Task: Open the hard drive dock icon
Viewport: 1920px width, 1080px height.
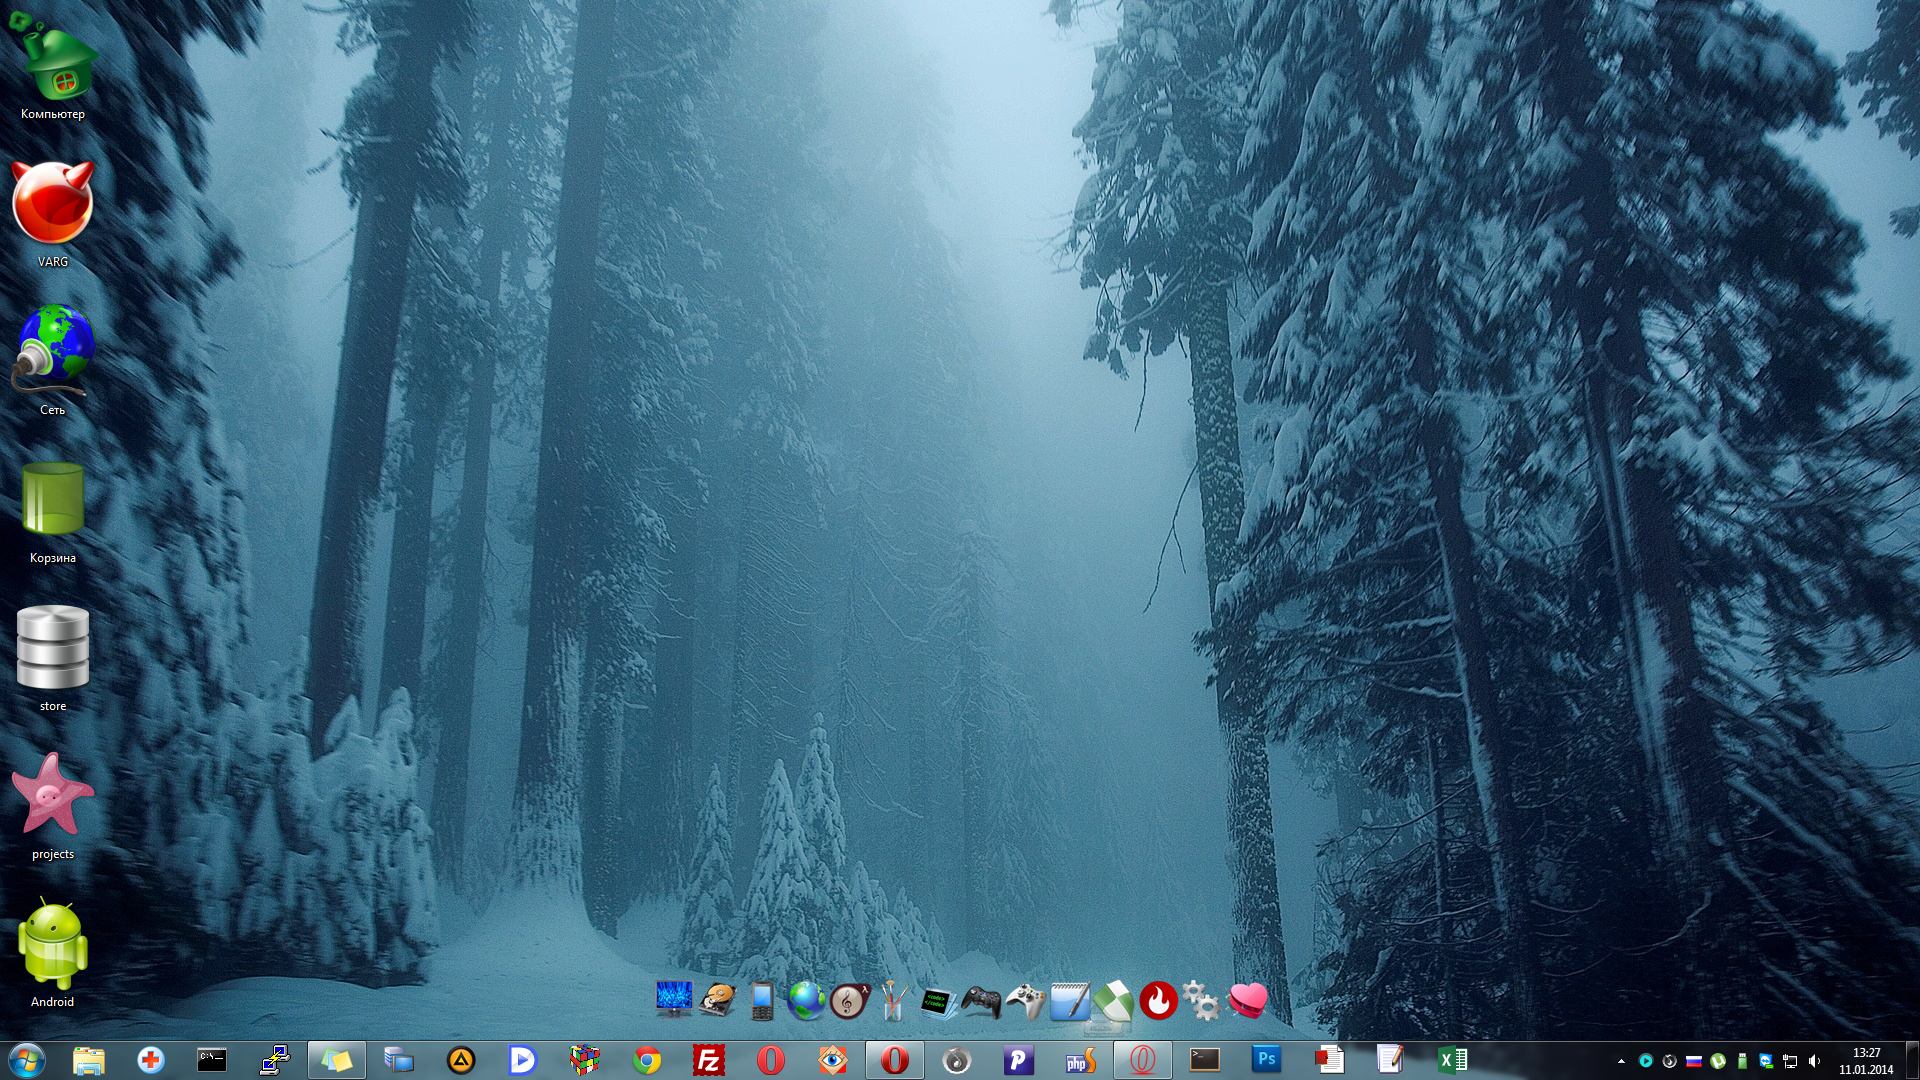Action: coord(717,1000)
